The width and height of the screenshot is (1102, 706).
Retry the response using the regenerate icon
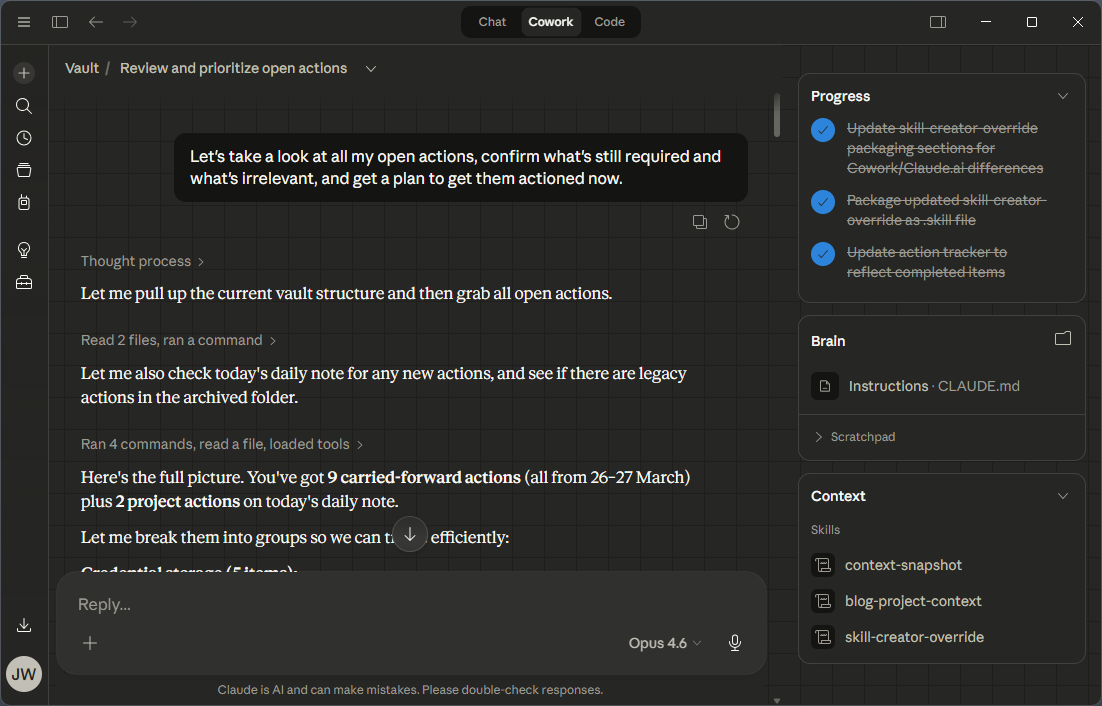click(731, 221)
